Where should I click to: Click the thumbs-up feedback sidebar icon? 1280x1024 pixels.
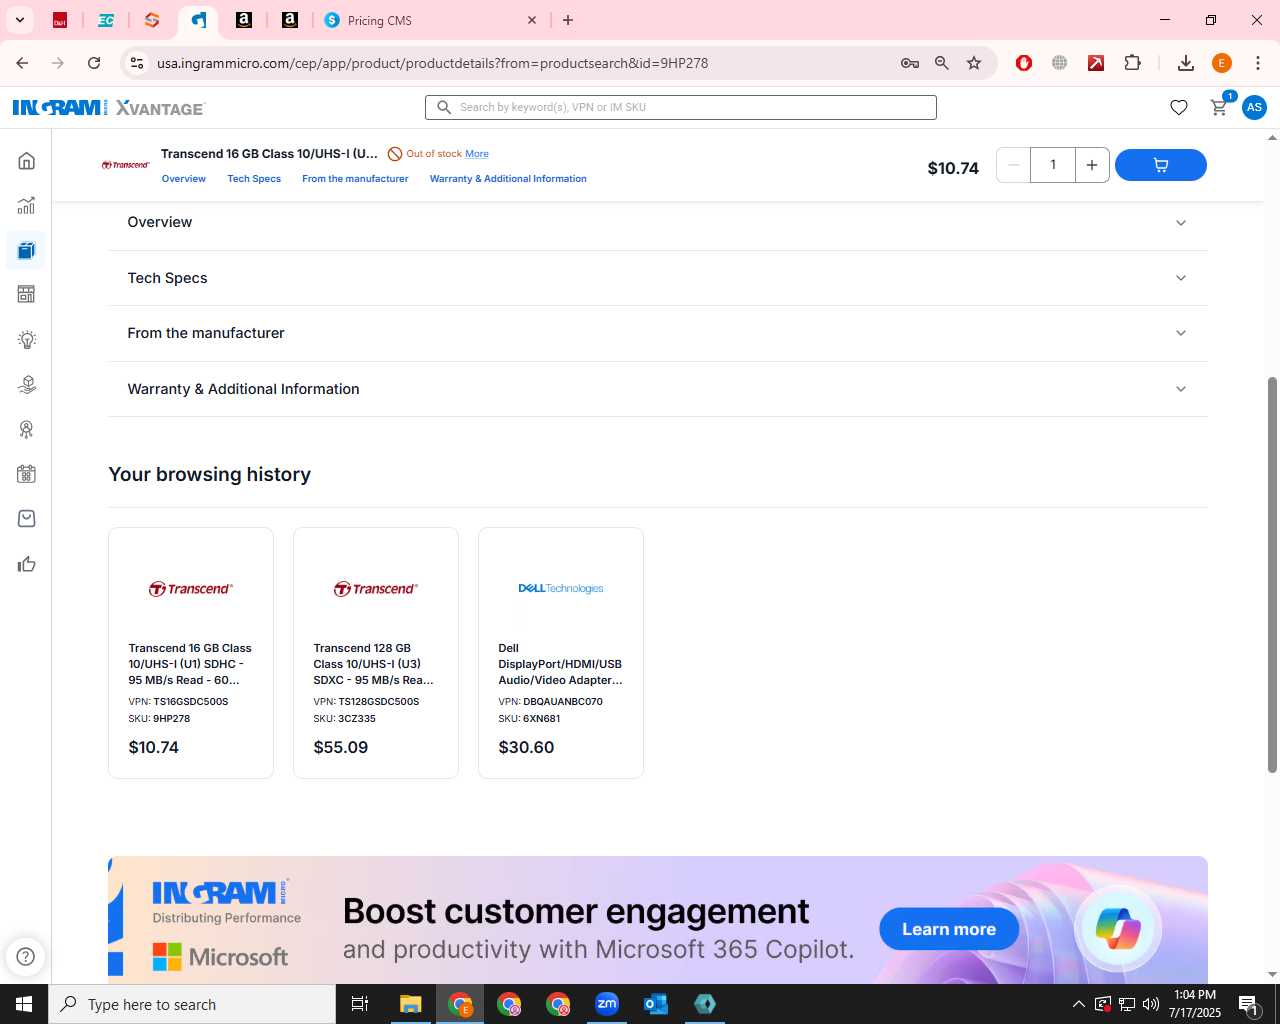point(27,565)
